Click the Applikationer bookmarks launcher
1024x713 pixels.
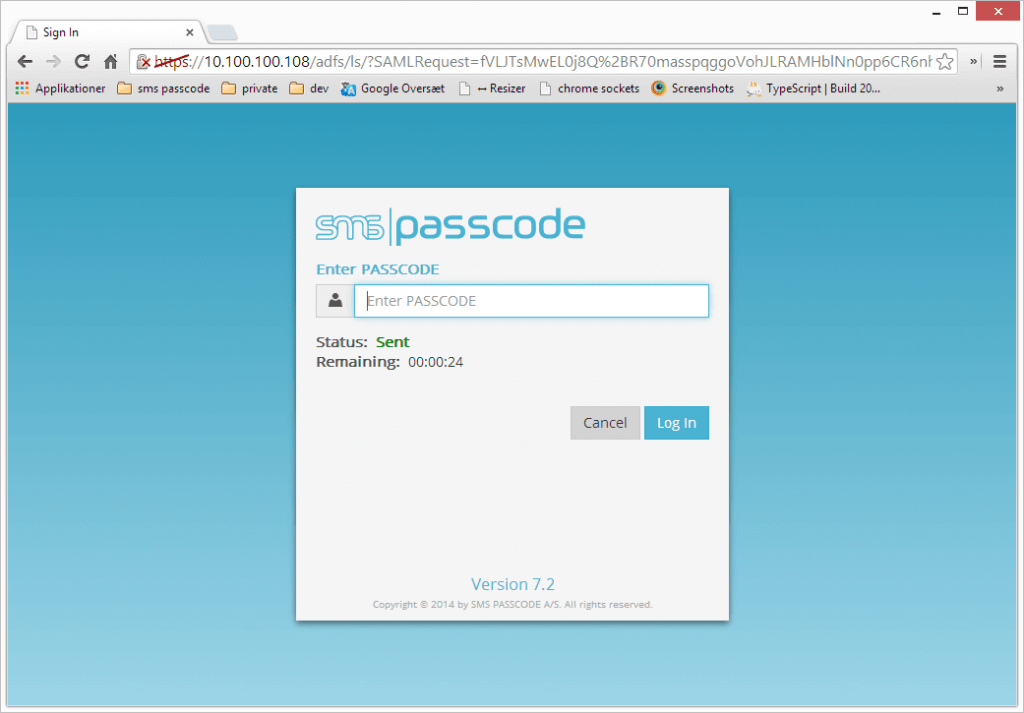point(64,88)
